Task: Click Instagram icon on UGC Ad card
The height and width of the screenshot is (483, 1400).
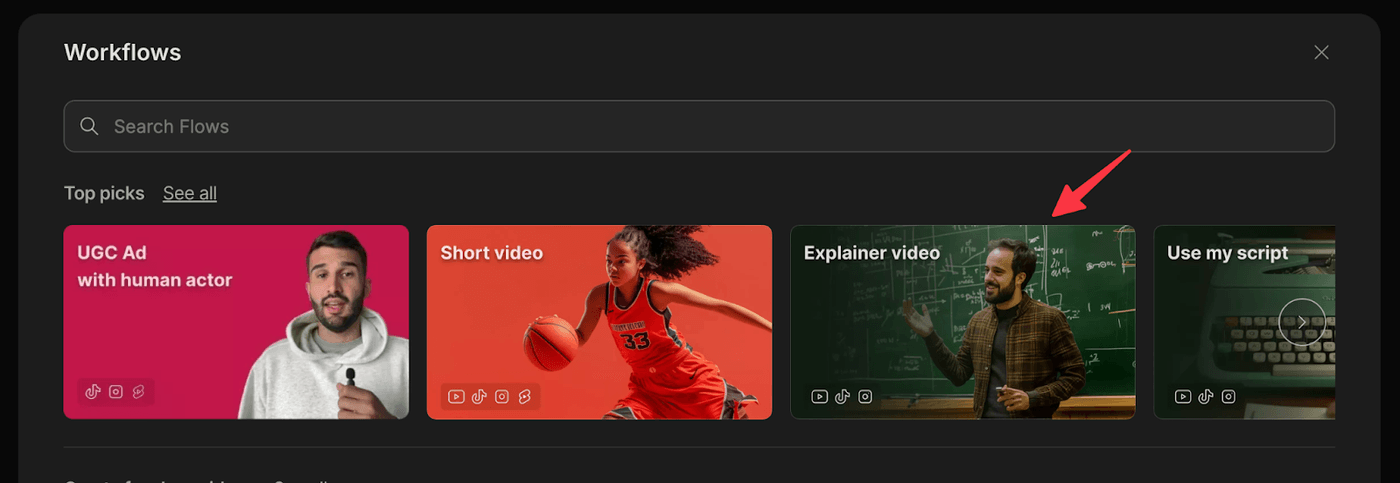Action: click(x=116, y=392)
